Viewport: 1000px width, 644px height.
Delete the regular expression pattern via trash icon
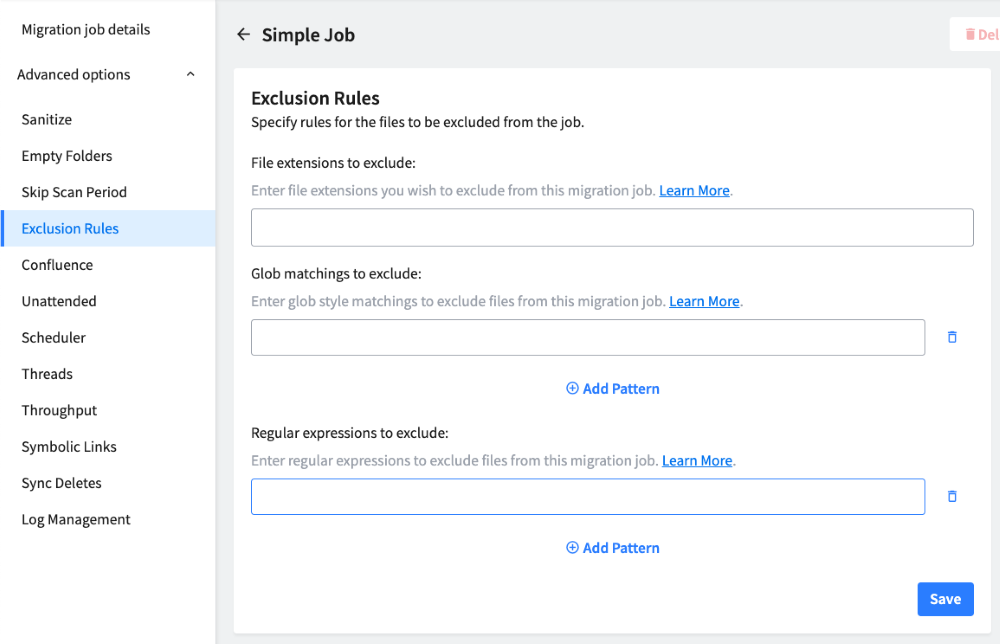coord(951,496)
